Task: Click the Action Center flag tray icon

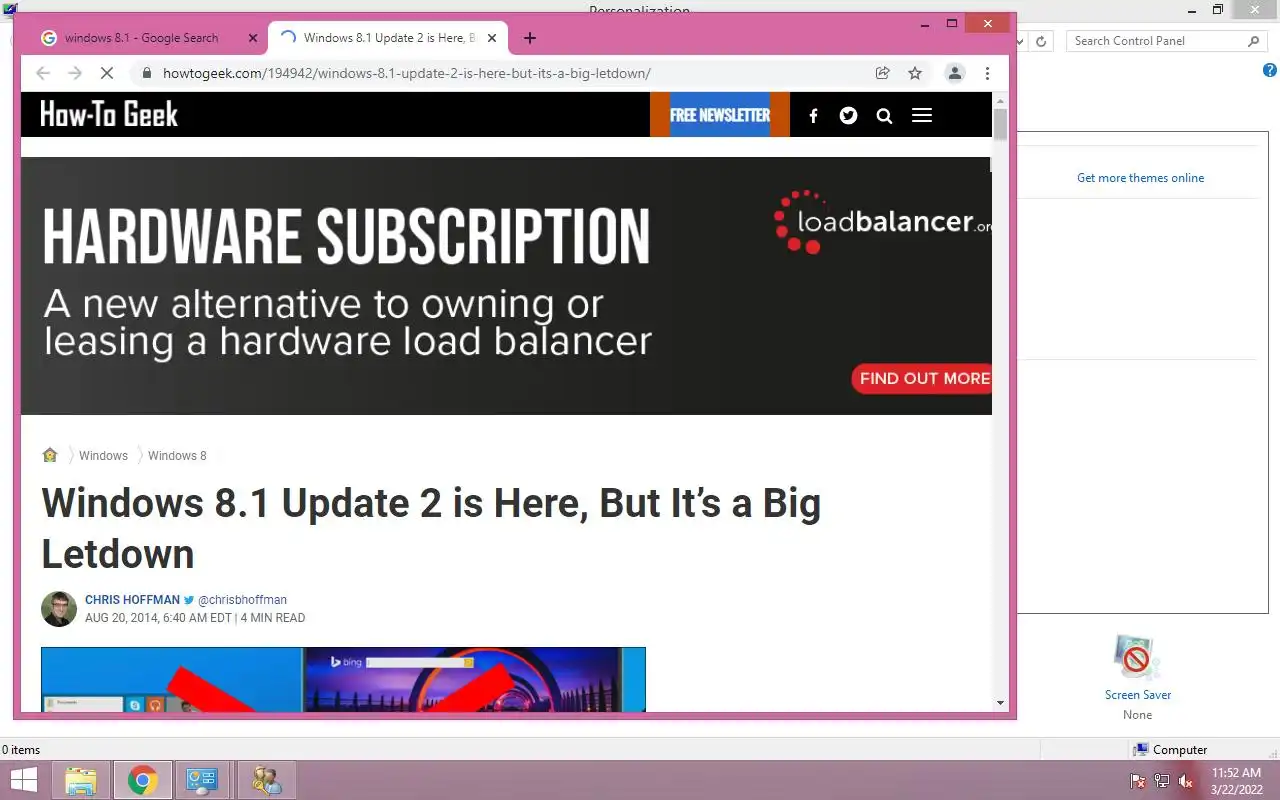Action: [1138, 781]
